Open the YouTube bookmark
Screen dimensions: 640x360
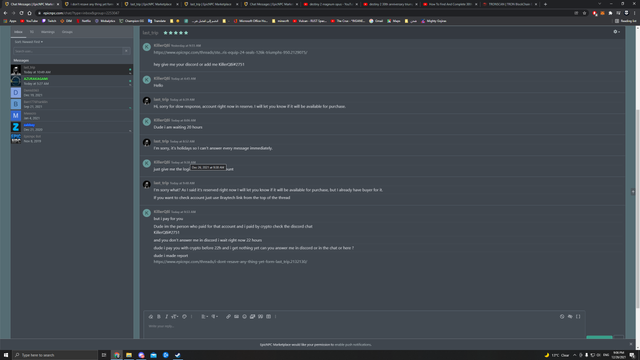click(x=29, y=21)
